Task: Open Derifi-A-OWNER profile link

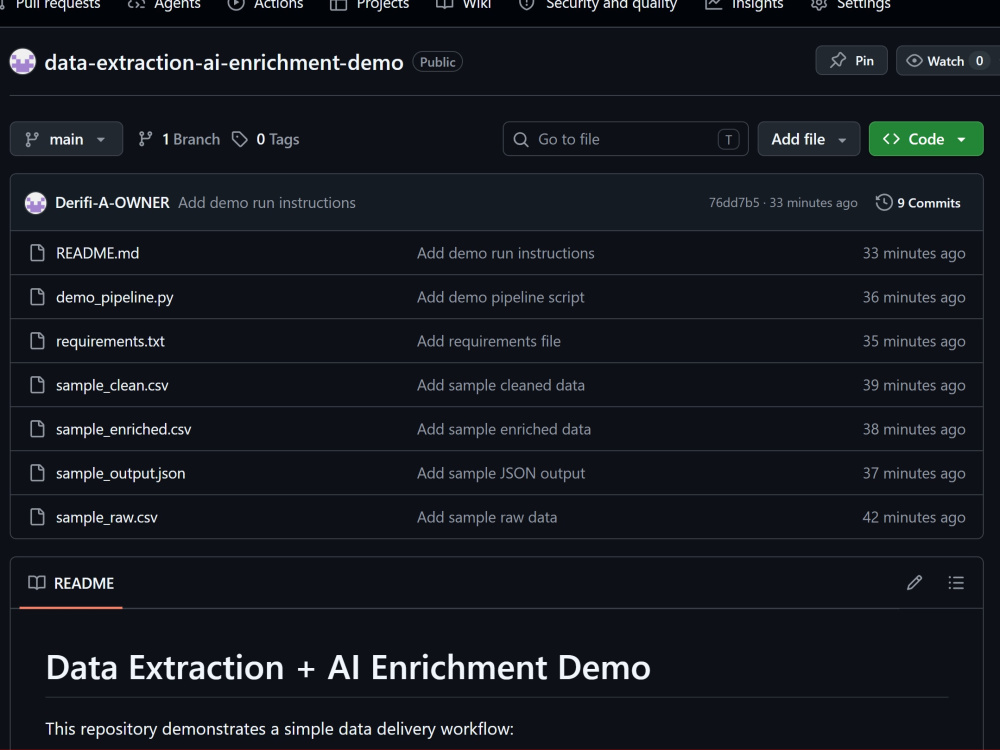Action: (x=112, y=203)
